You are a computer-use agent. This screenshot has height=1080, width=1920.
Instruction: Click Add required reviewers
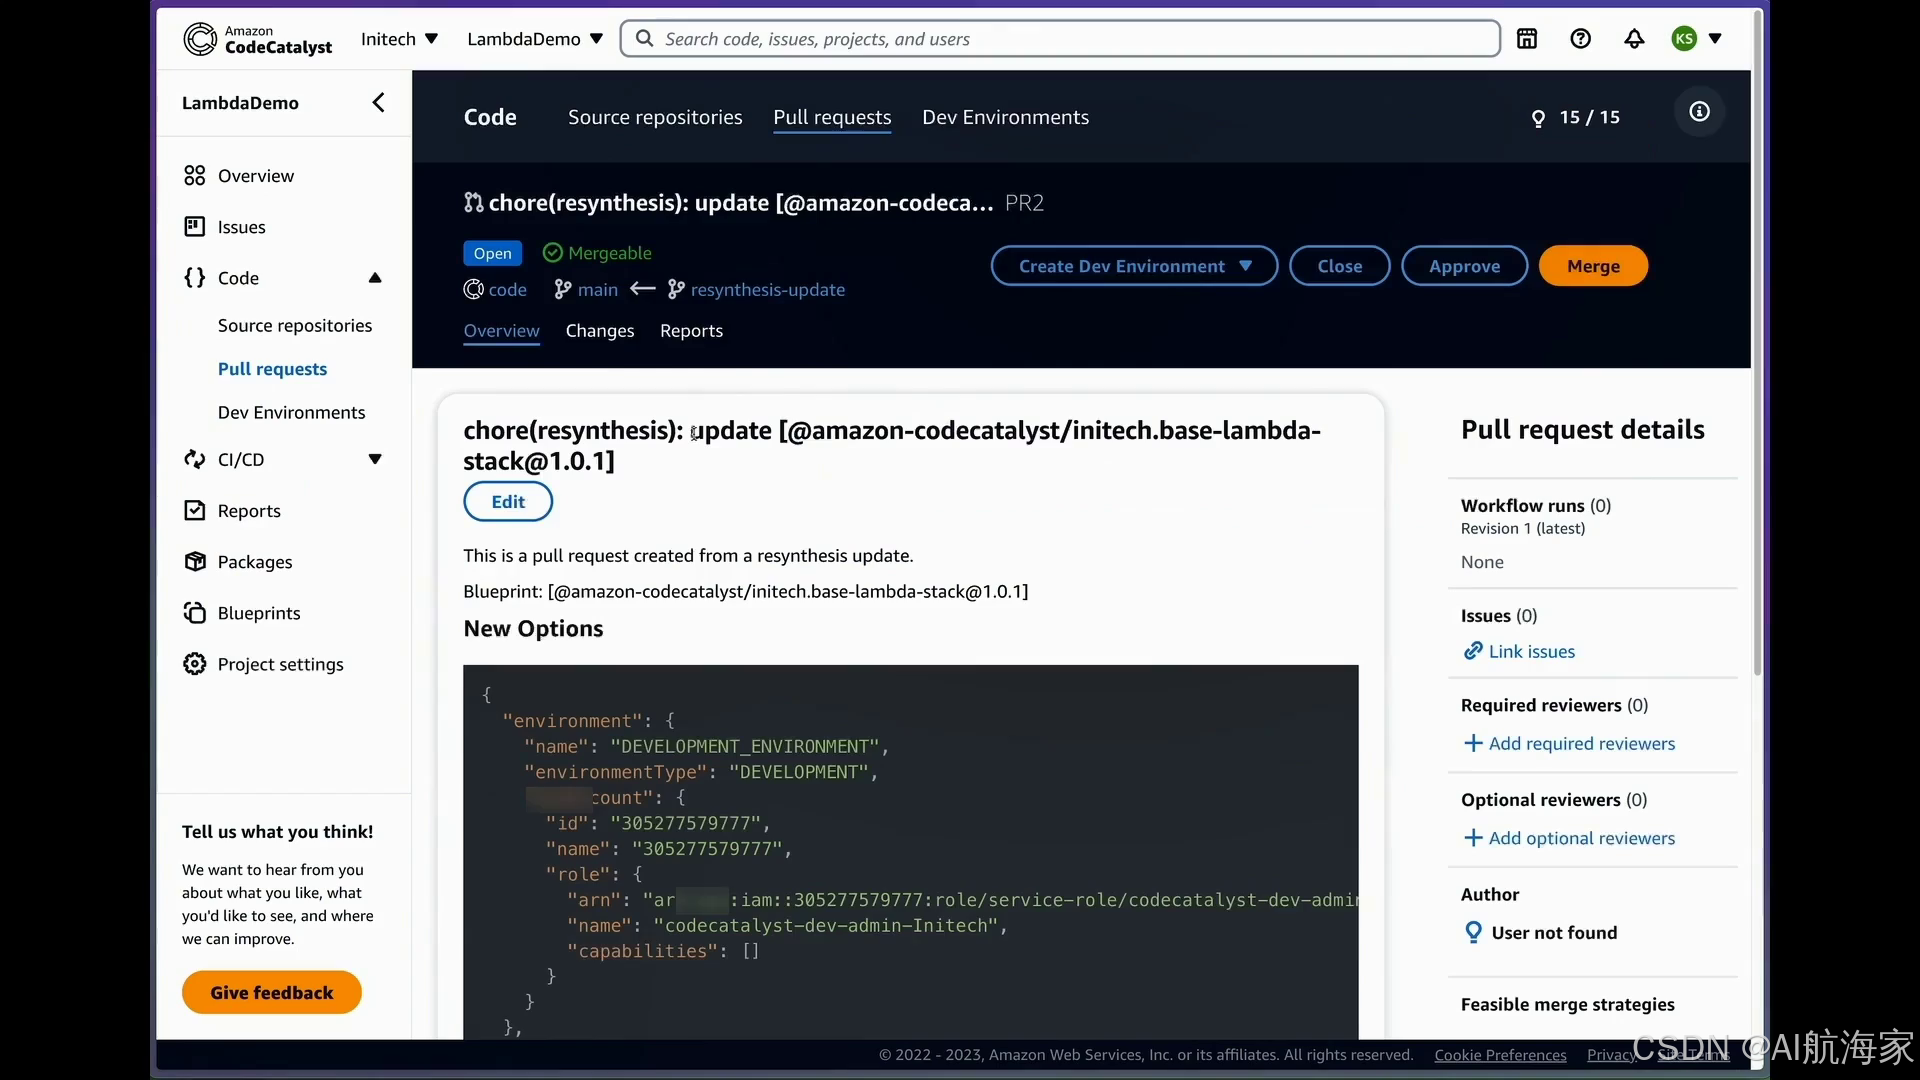pos(1581,744)
